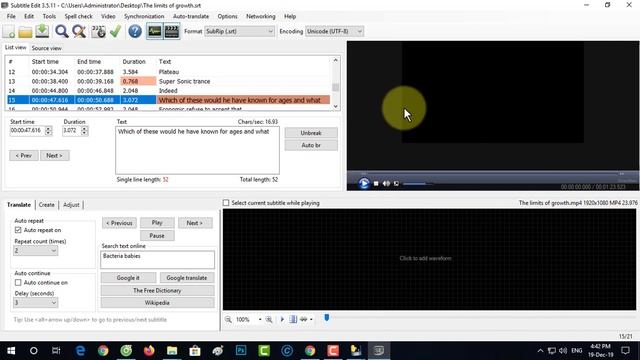The height and width of the screenshot is (360, 640).
Task: Click the video seek progress bar
Action: [492, 174]
